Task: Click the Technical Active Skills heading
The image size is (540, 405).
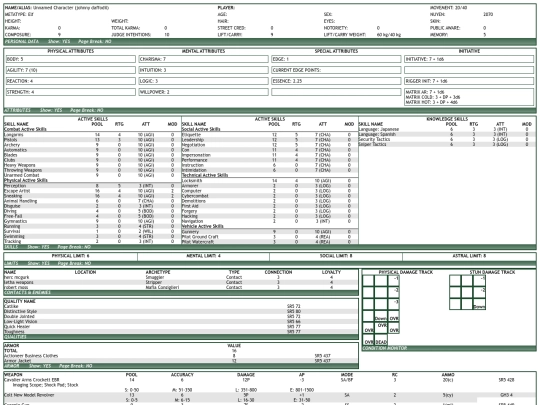Action: 205,175
